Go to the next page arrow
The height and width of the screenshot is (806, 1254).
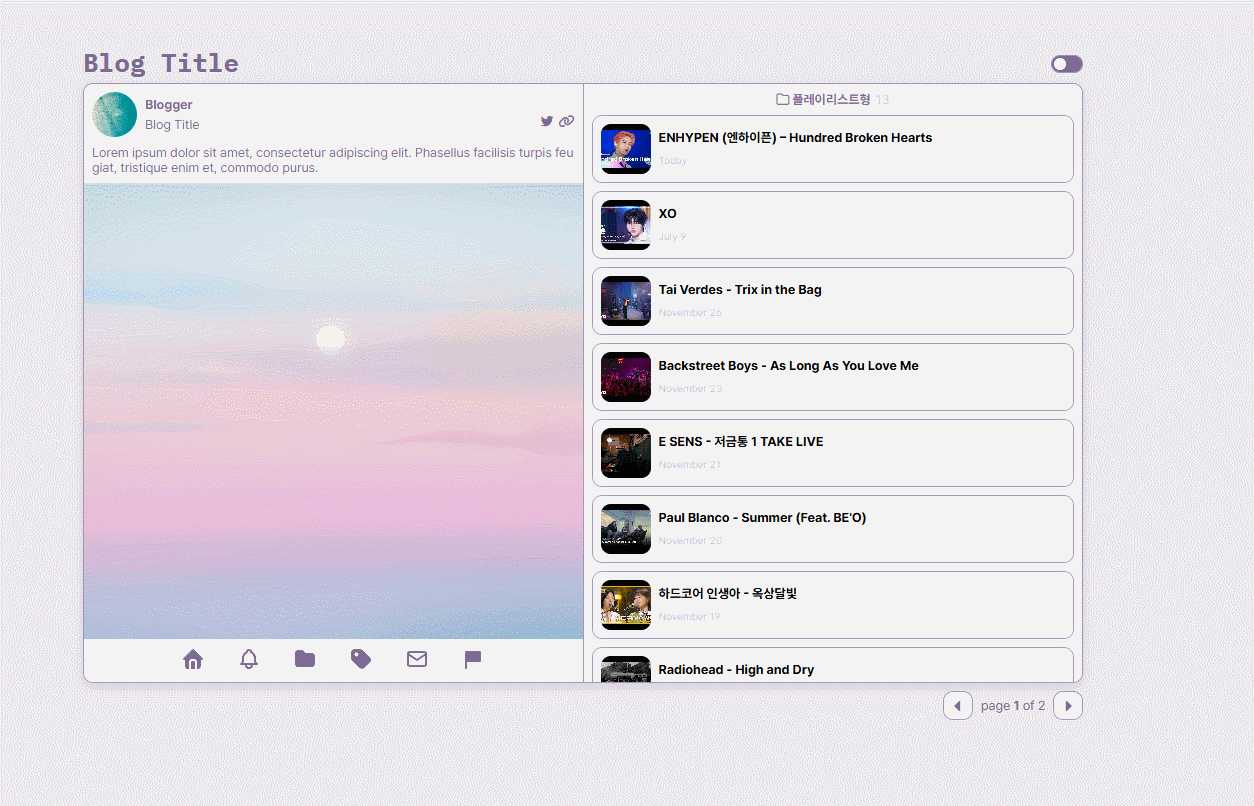1068,705
